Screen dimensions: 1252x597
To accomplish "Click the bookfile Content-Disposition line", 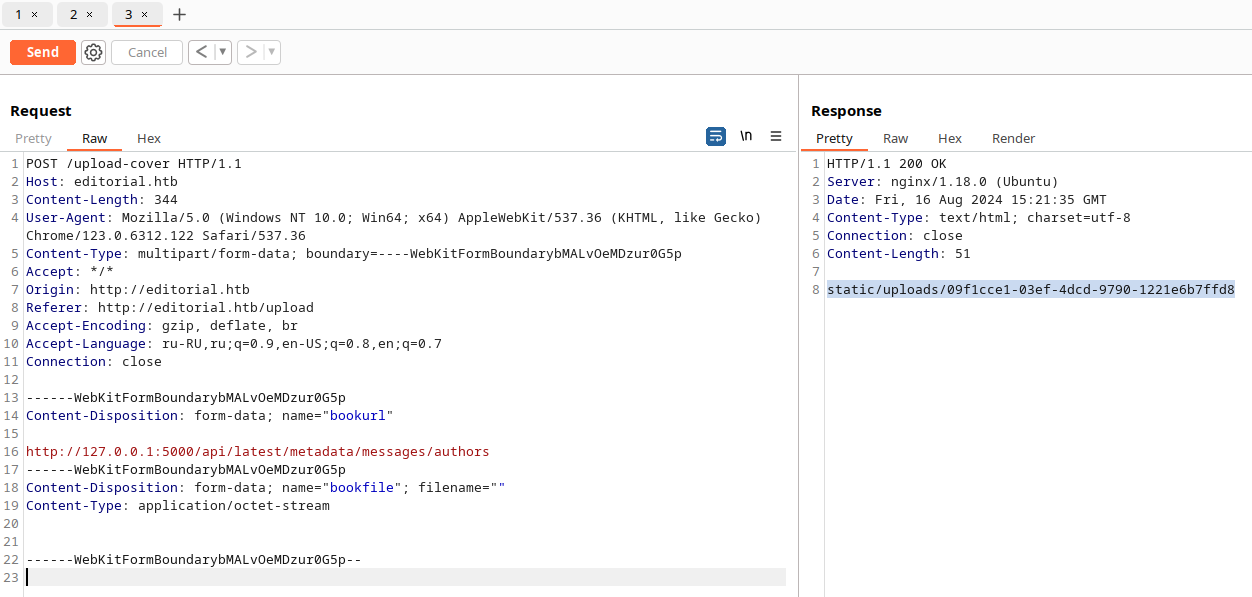I will [x=266, y=487].
